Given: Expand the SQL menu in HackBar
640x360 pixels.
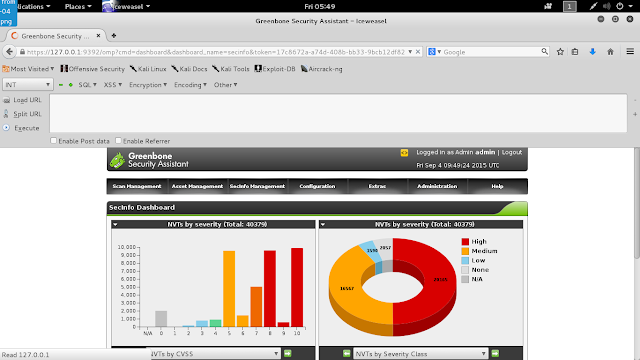Looking at the screenshot, I should click(x=87, y=84).
